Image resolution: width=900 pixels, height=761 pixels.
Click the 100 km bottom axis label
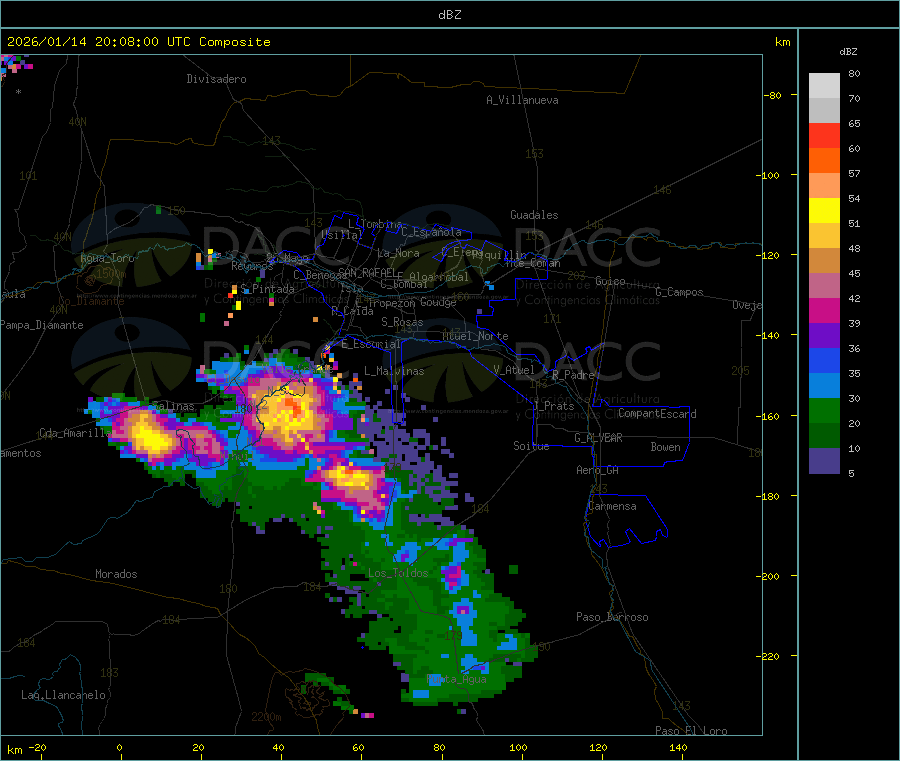point(518,747)
